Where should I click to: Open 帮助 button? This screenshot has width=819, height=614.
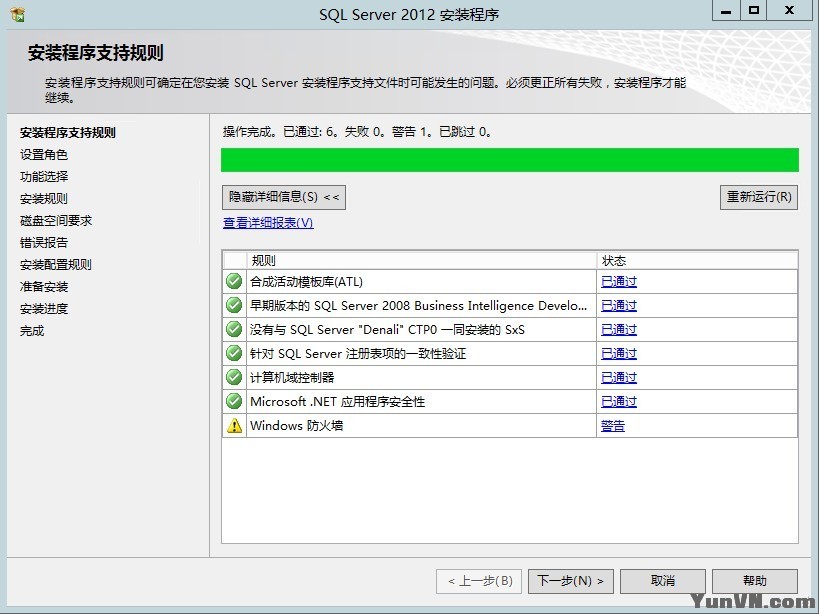coord(755,581)
